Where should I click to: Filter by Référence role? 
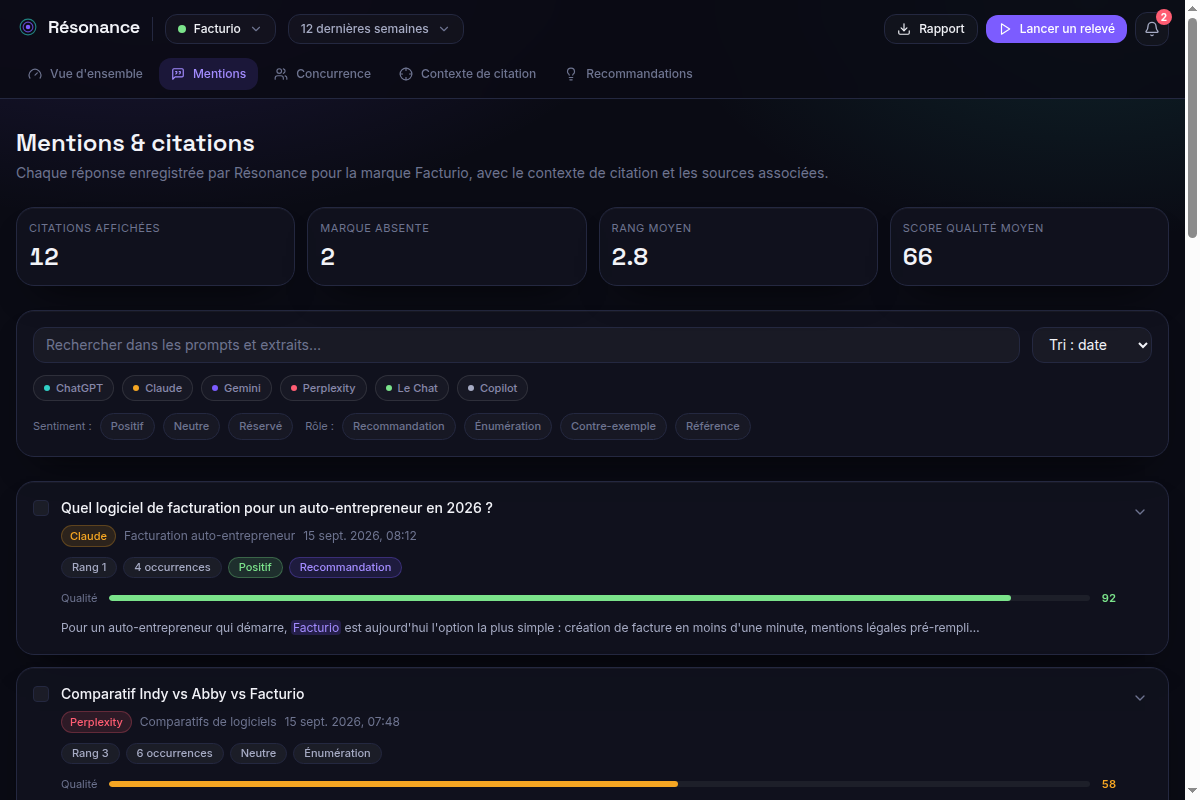[713, 426]
